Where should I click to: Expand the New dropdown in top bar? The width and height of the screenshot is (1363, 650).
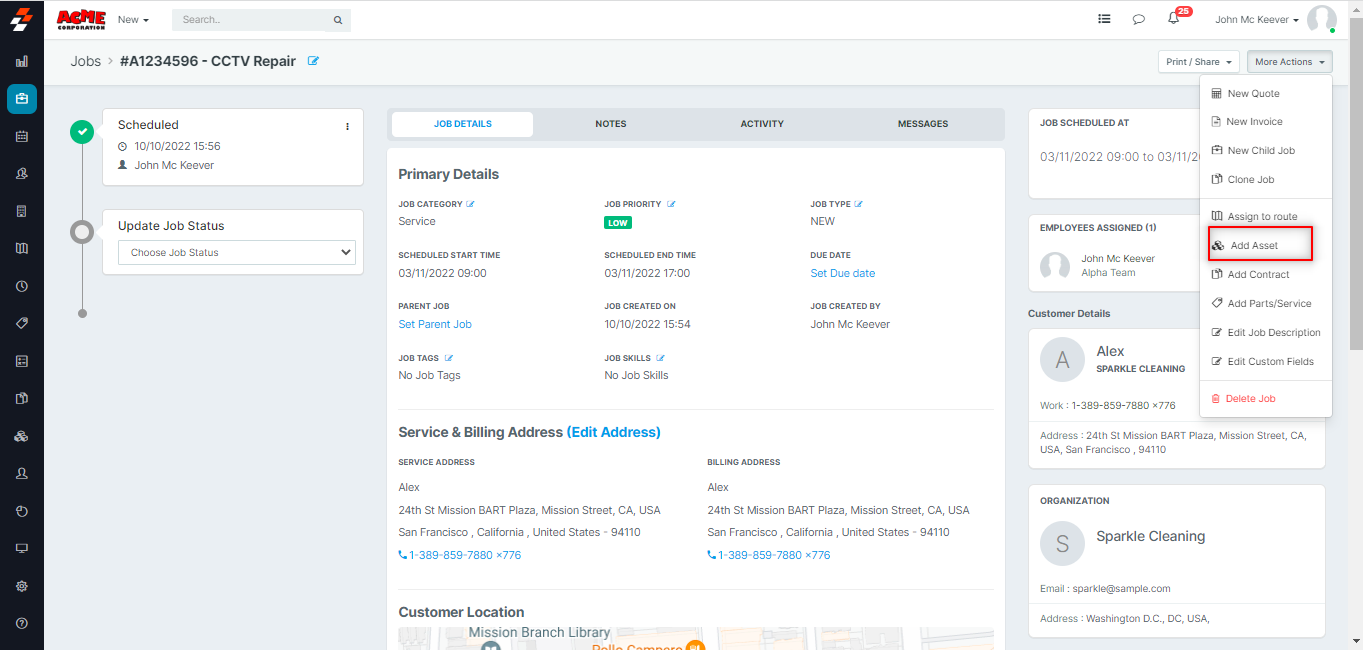click(x=132, y=20)
